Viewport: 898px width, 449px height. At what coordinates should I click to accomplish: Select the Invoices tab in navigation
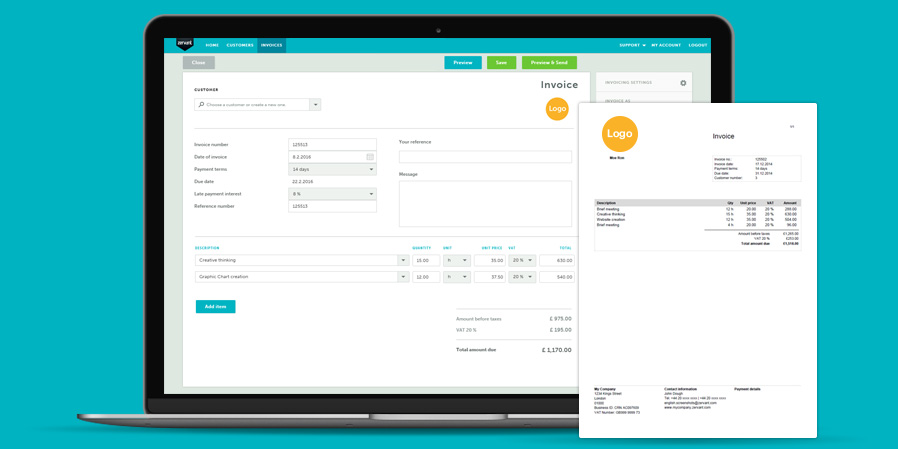click(x=271, y=45)
